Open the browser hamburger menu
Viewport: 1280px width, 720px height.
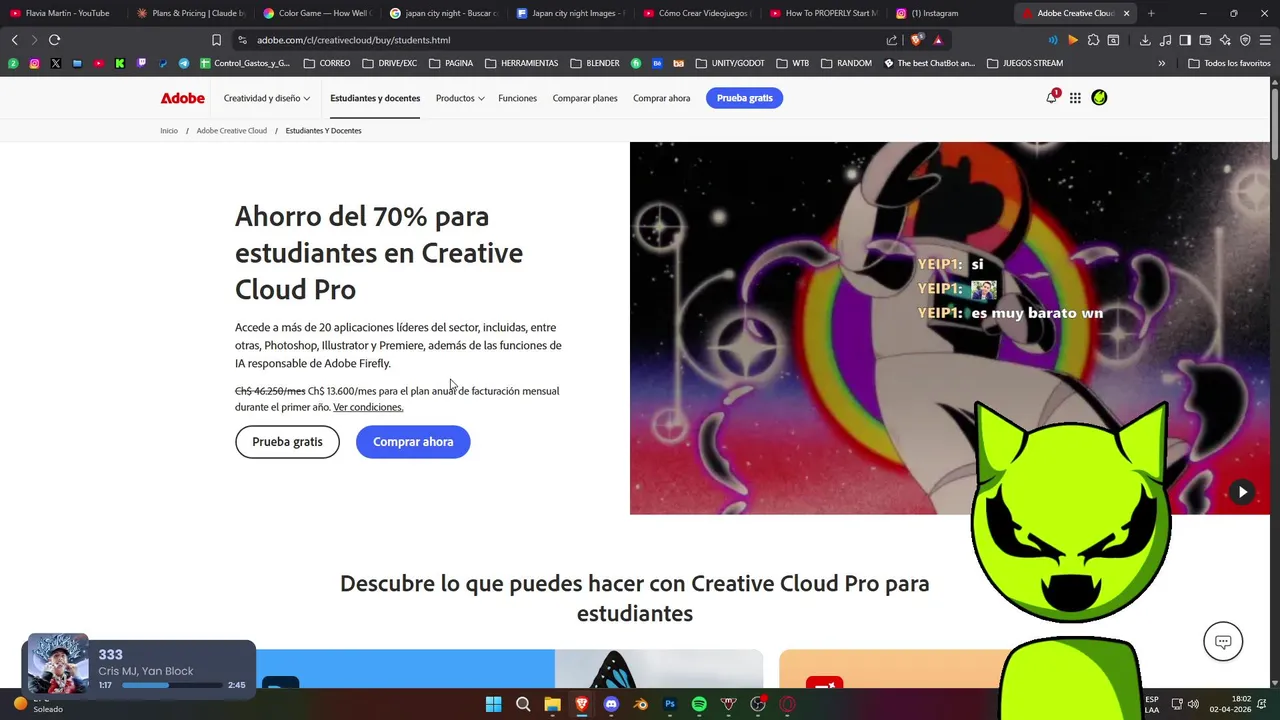(x=1265, y=40)
